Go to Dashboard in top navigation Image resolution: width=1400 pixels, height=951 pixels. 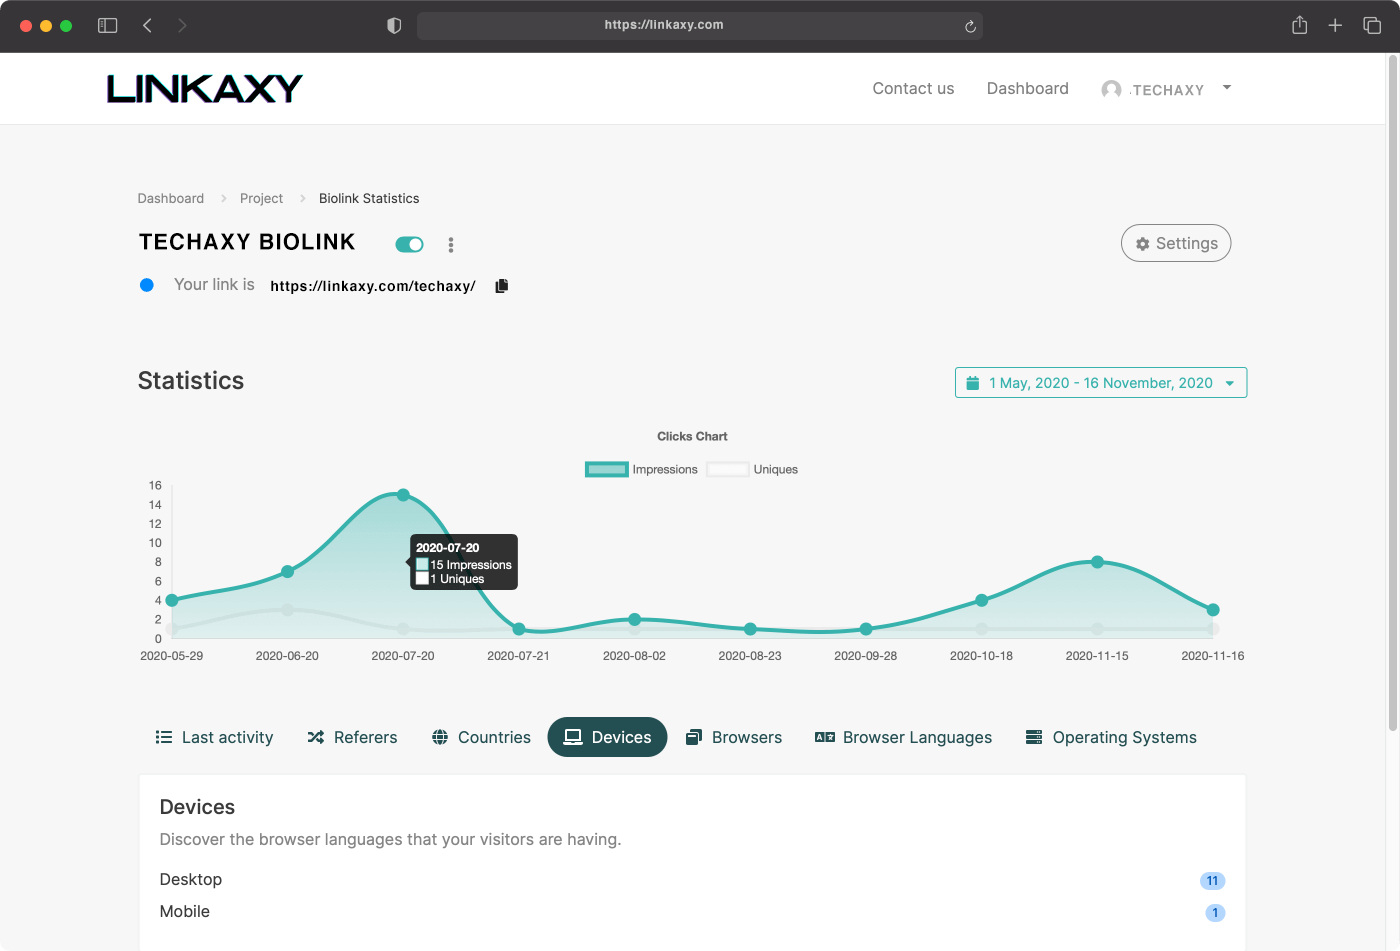pos(1027,89)
